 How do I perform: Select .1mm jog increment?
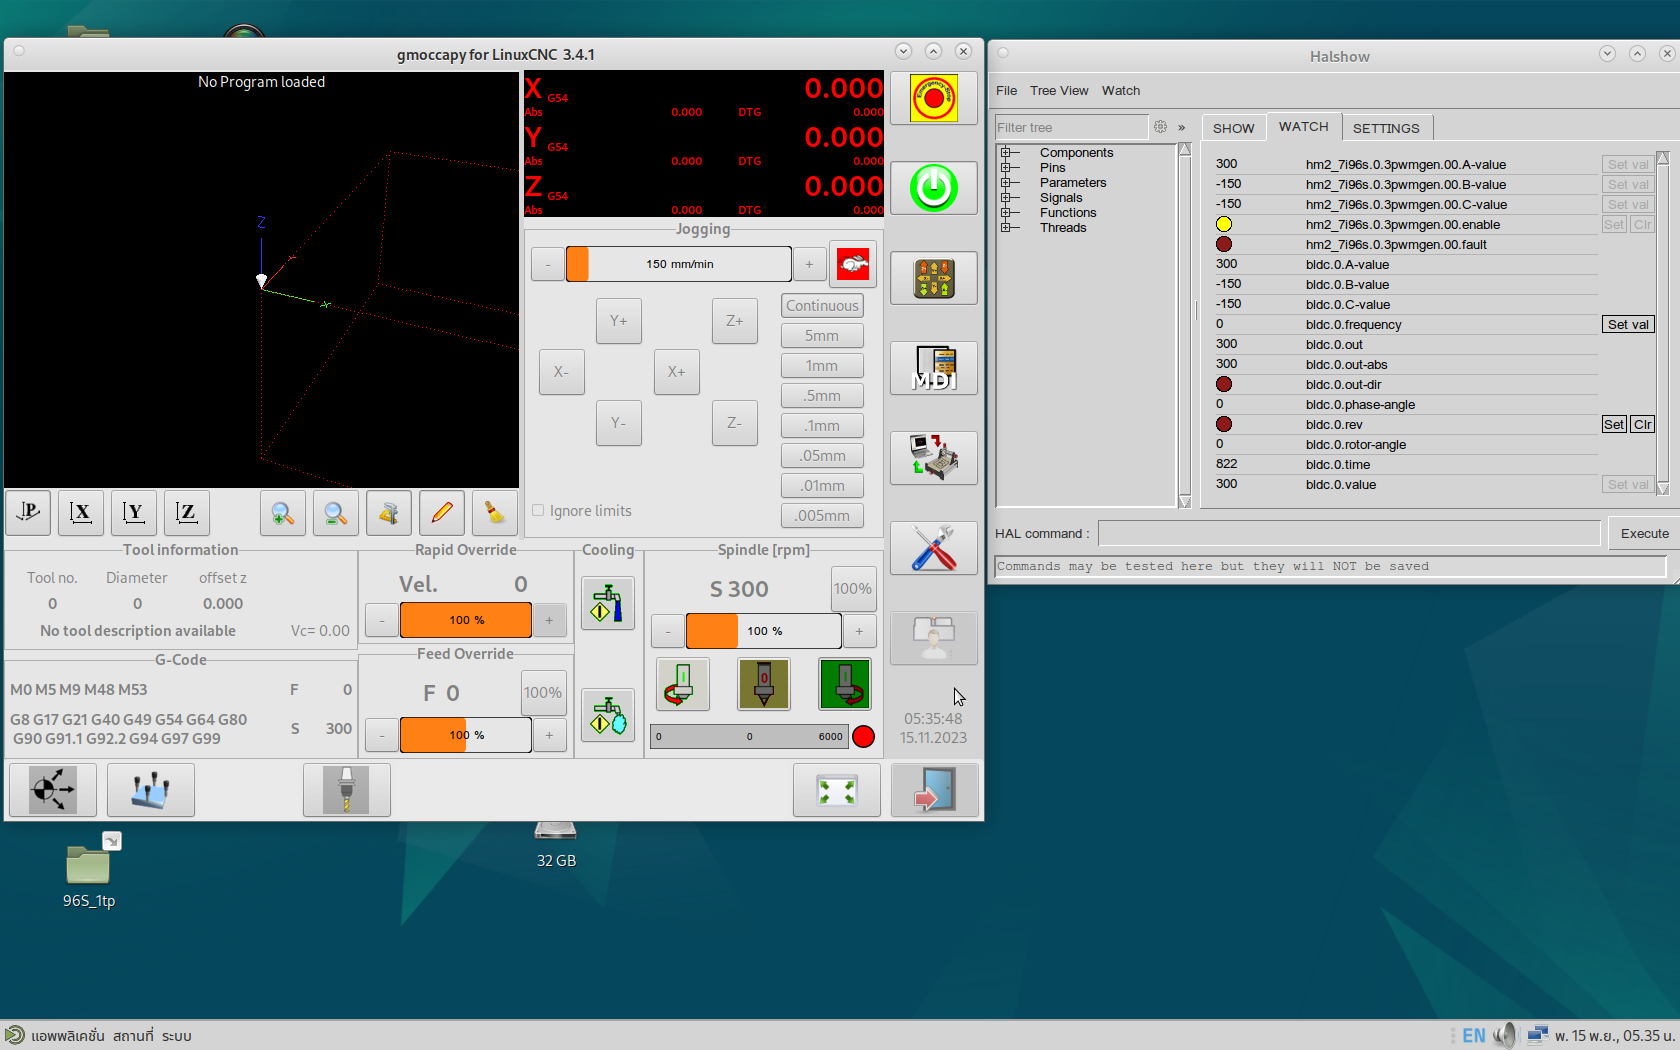[x=822, y=426]
